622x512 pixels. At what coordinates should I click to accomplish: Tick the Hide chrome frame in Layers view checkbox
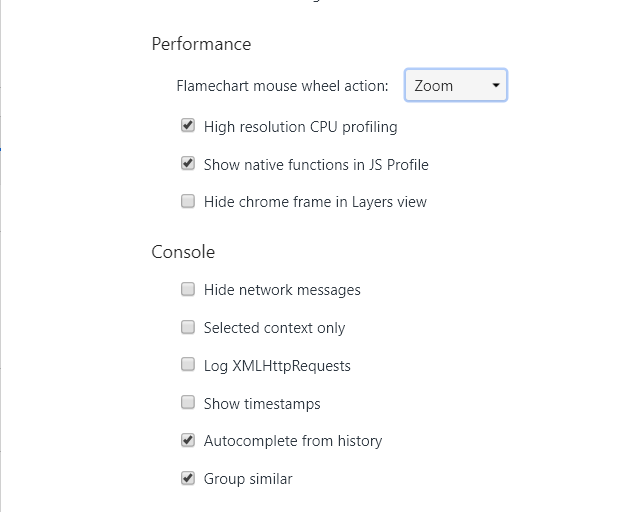coord(188,201)
